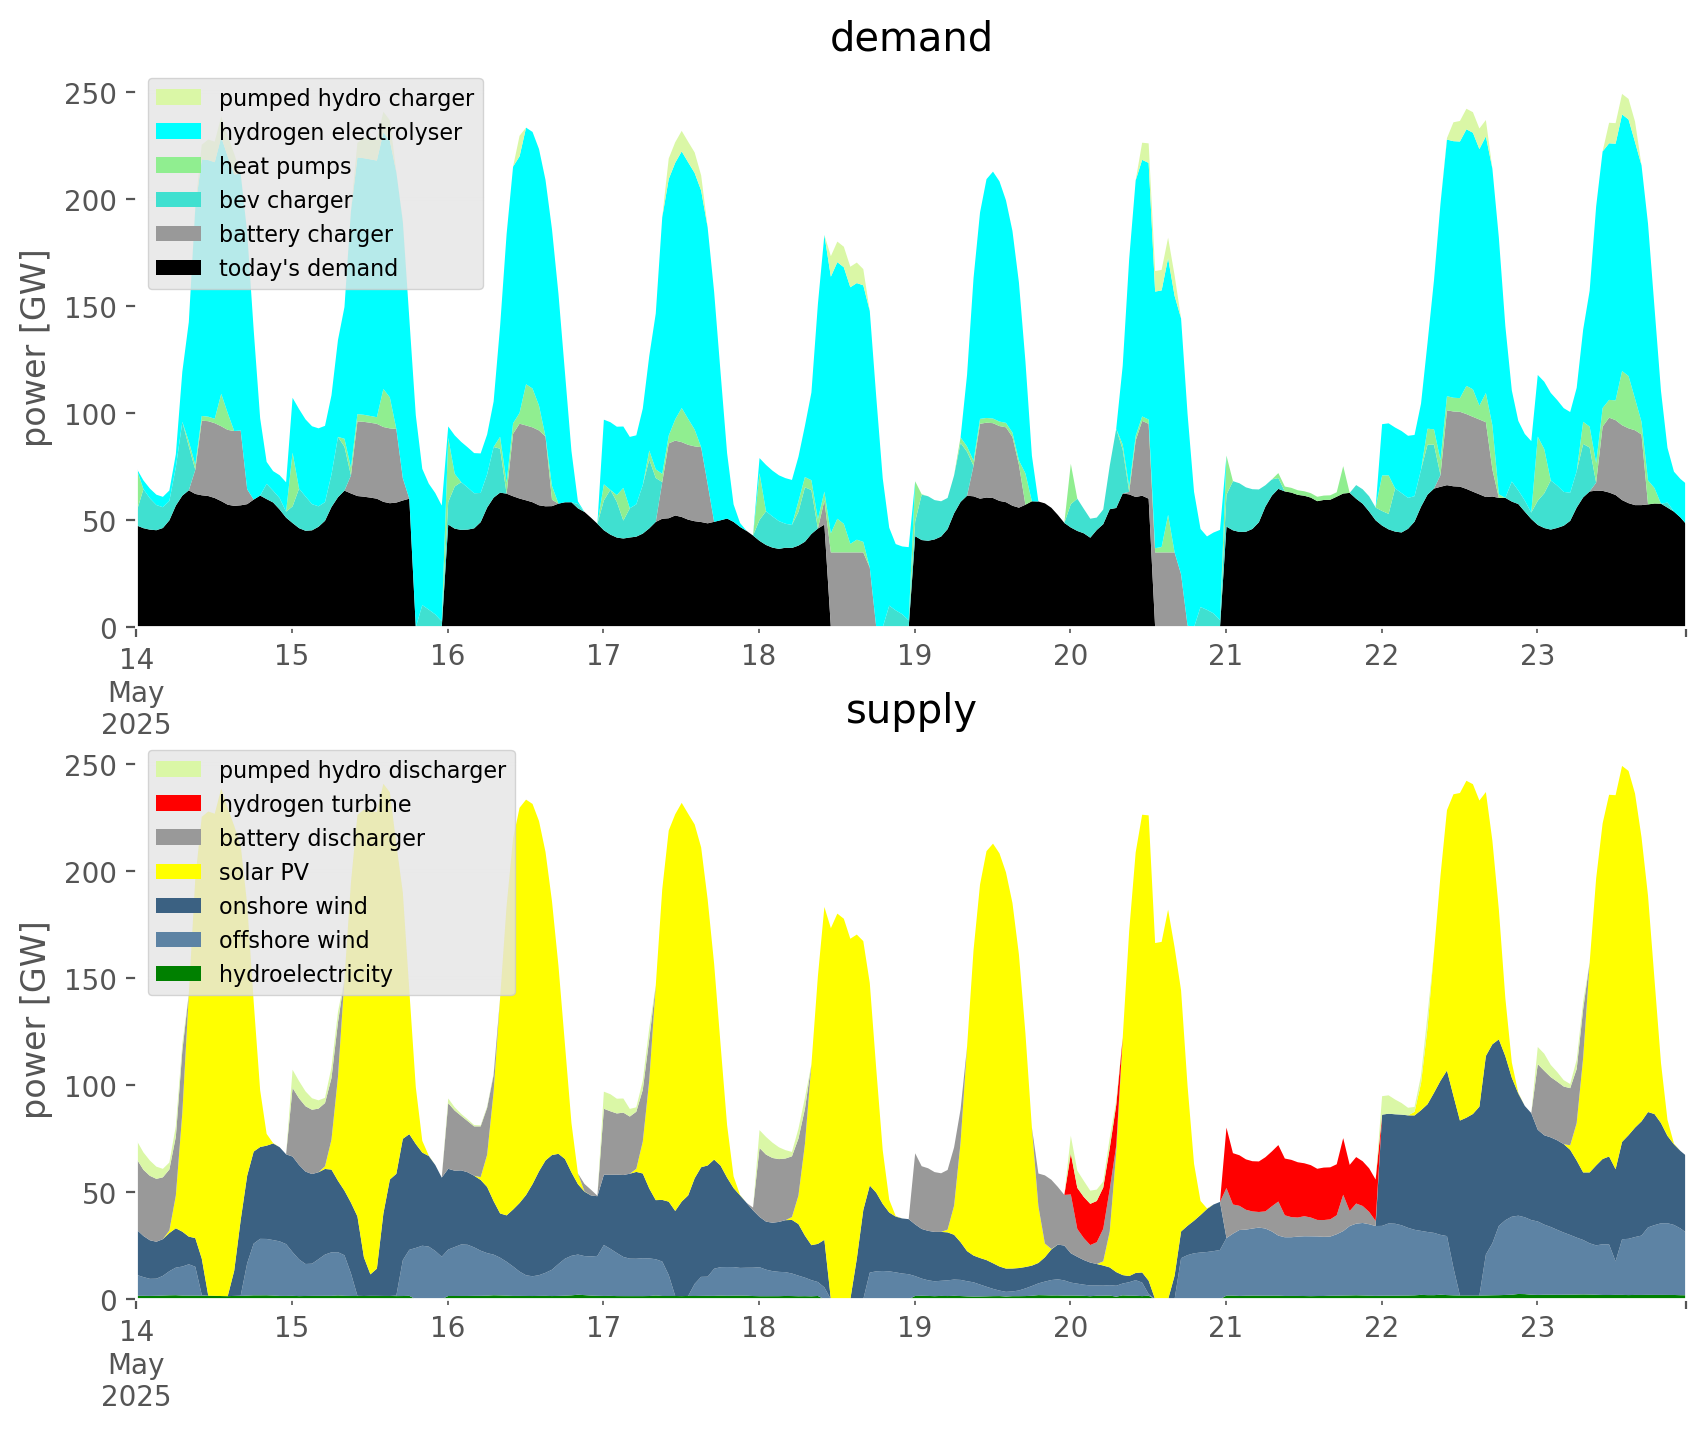Select the 'battery discharger' legend label
Screen dimensions: 1706x1431
tap(322, 839)
